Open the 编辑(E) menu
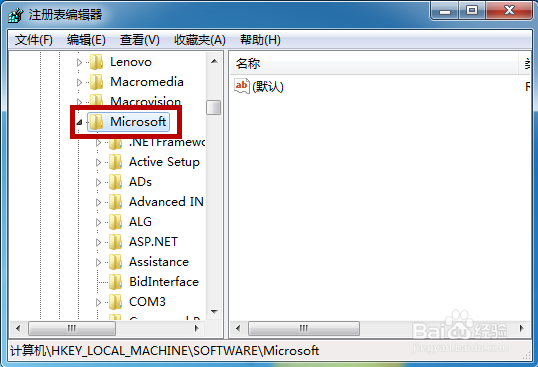This screenshot has width=538, height=367. pyautogui.click(x=86, y=40)
